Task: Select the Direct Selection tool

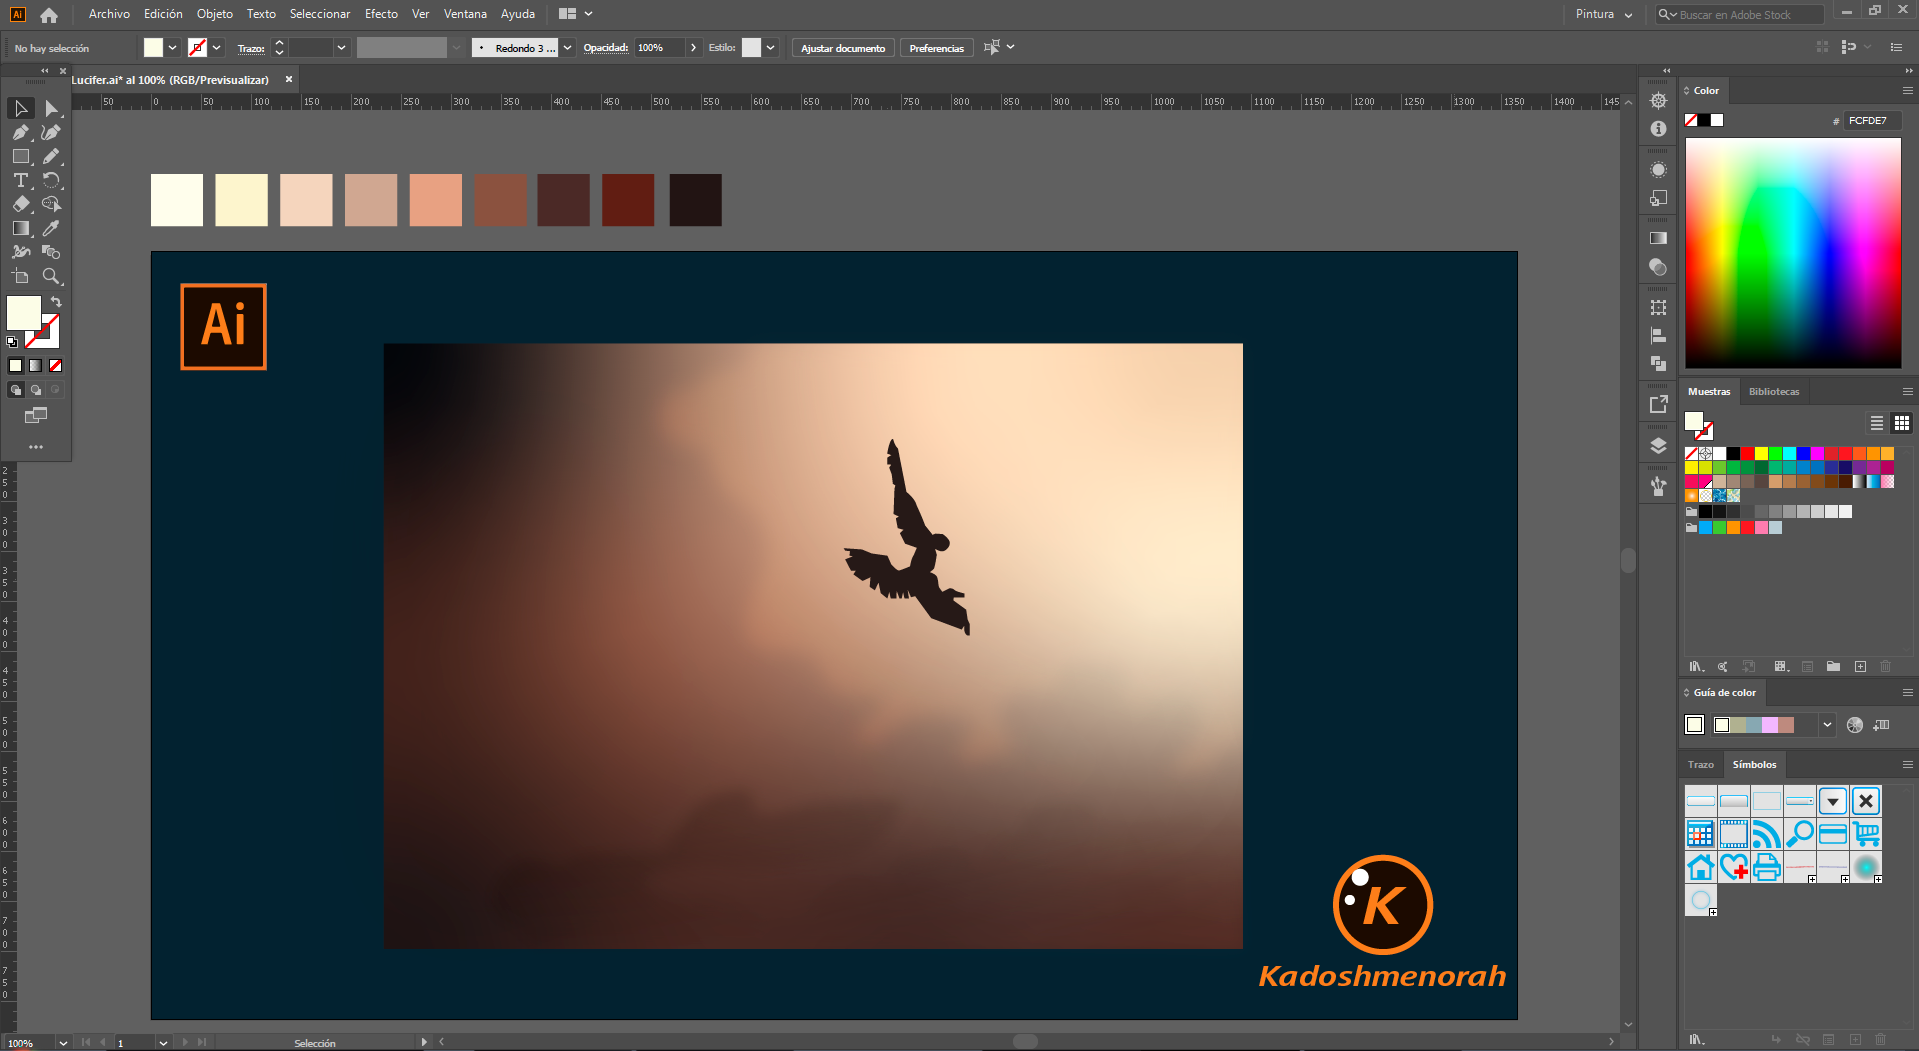Action: (51, 108)
